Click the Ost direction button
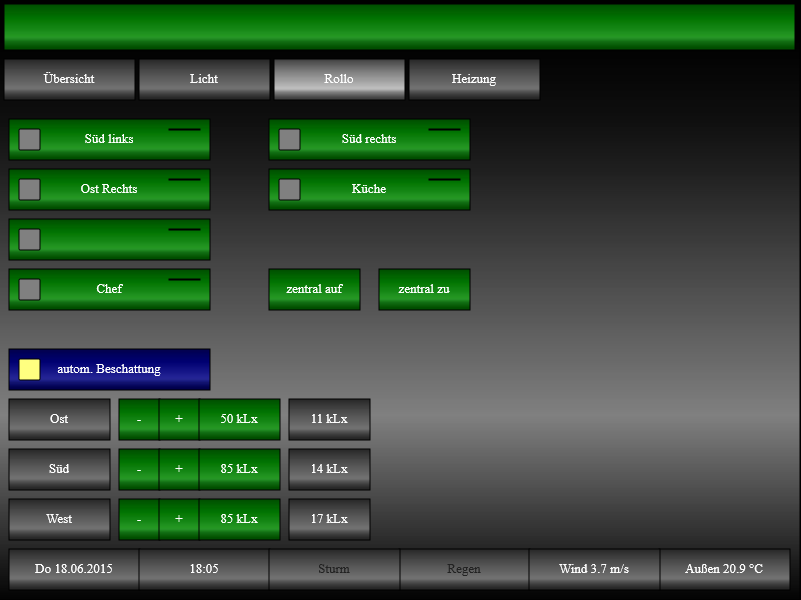 [x=59, y=419]
